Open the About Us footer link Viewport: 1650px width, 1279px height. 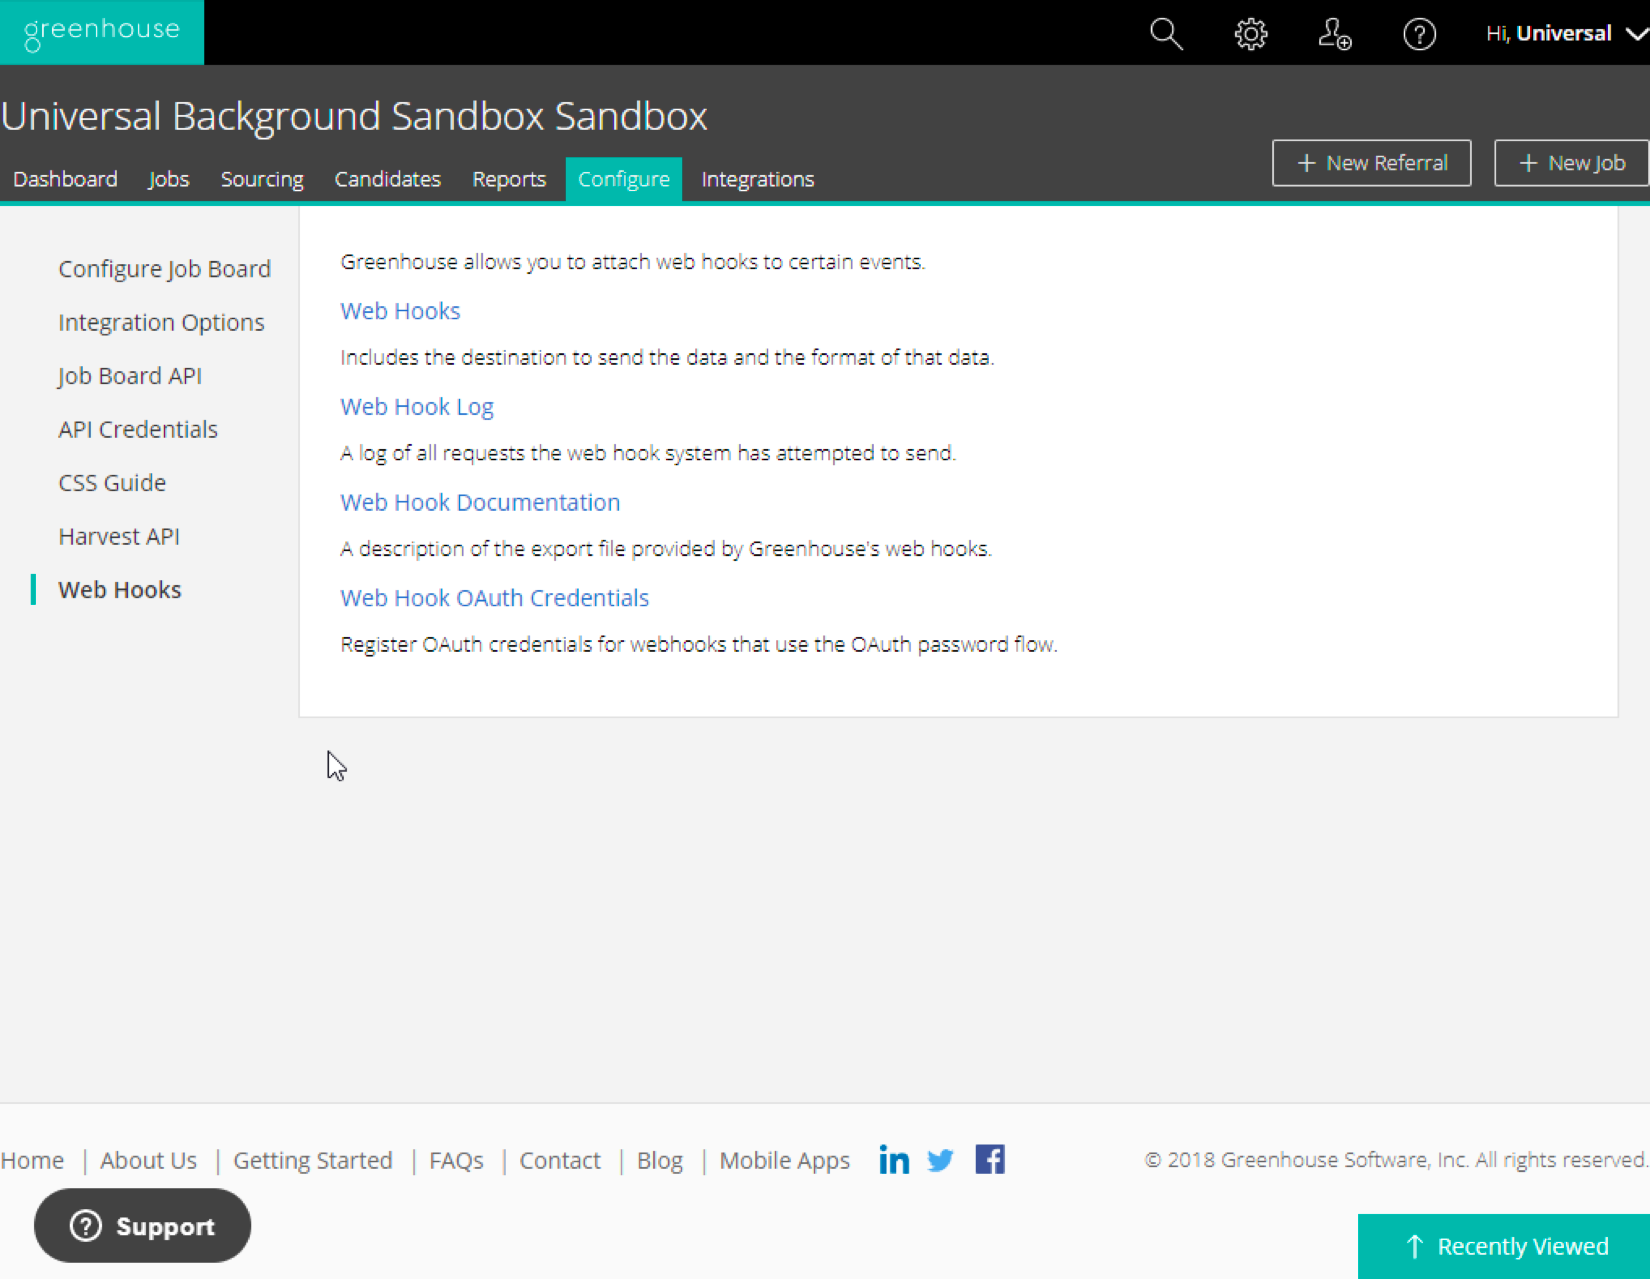tap(148, 1160)
